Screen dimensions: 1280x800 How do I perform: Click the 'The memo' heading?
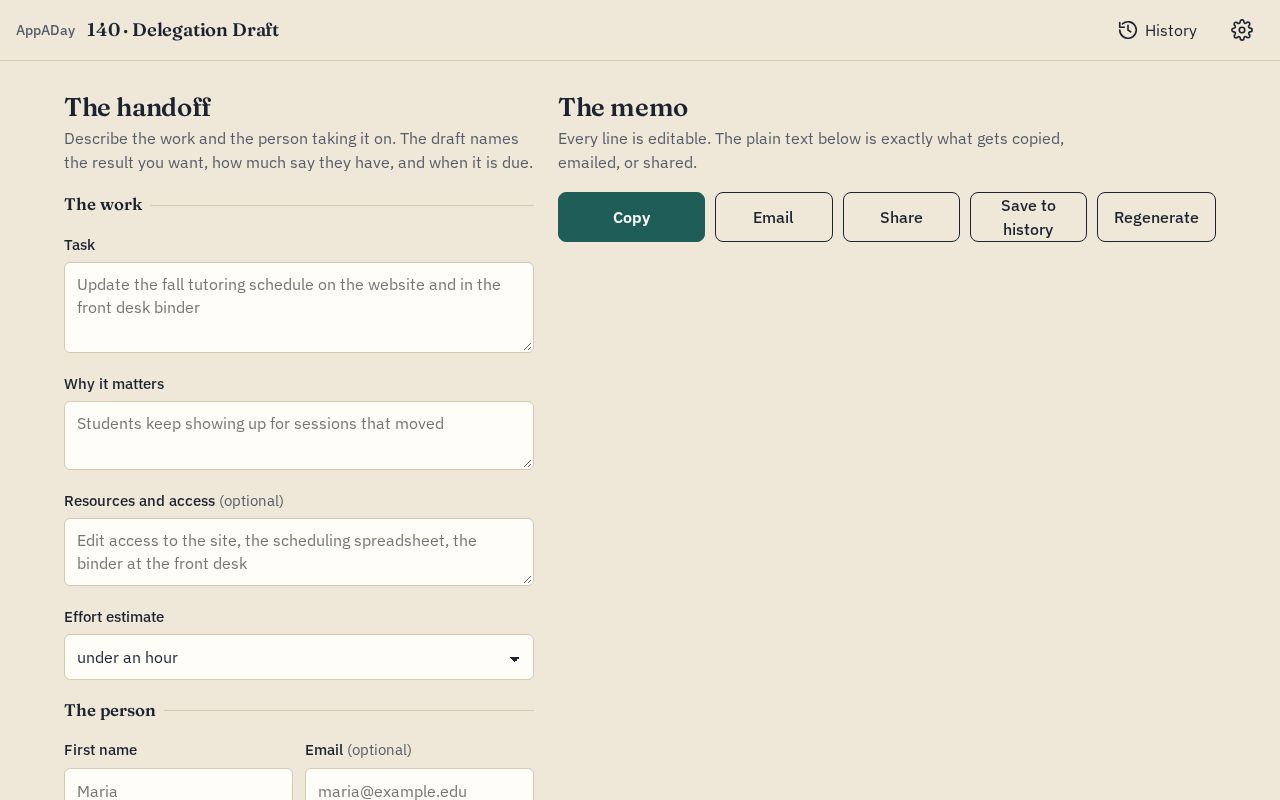coord(623,107)
